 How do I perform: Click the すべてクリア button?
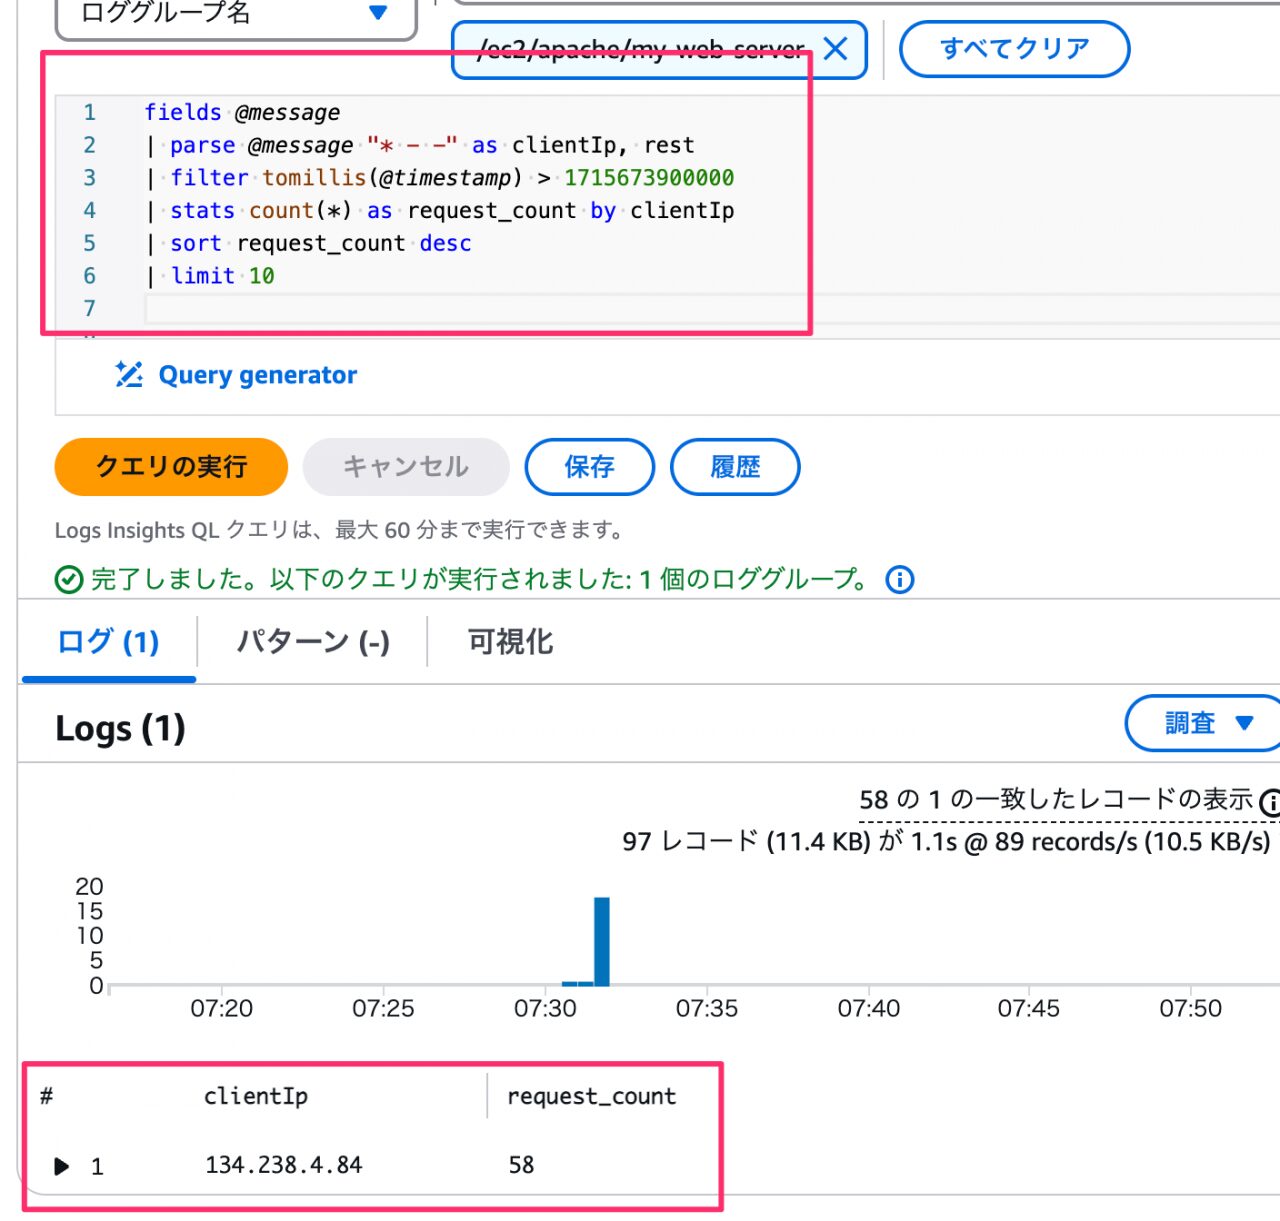1014,48
